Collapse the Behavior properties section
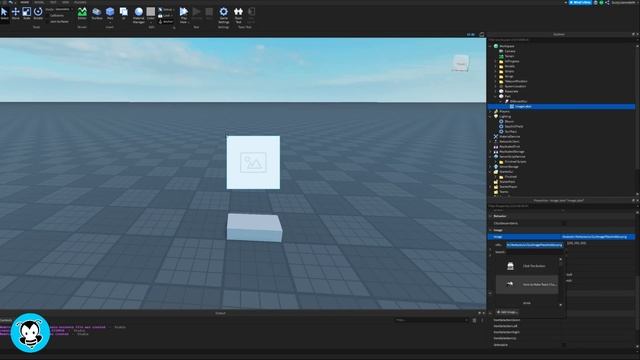The image size is (640, 360). pos(491,216)
